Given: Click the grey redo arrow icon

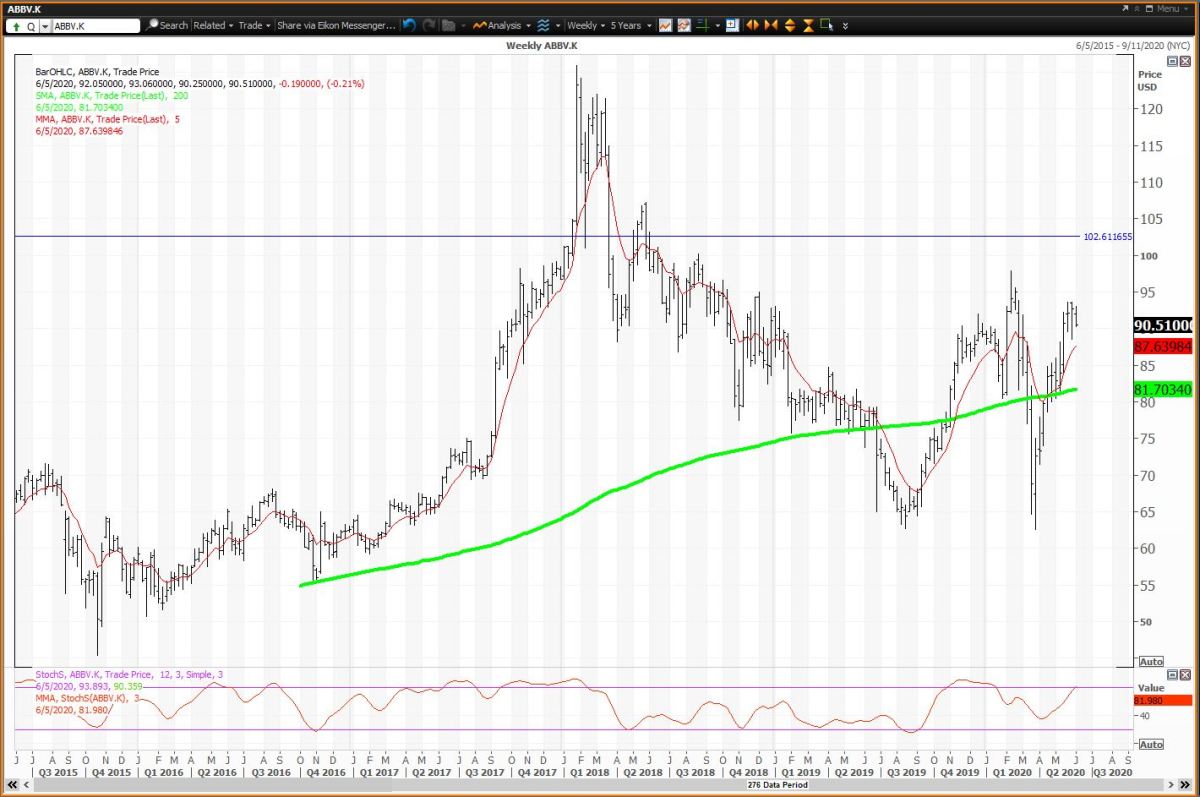Looking at the screenshot, I should click(429, 25).
